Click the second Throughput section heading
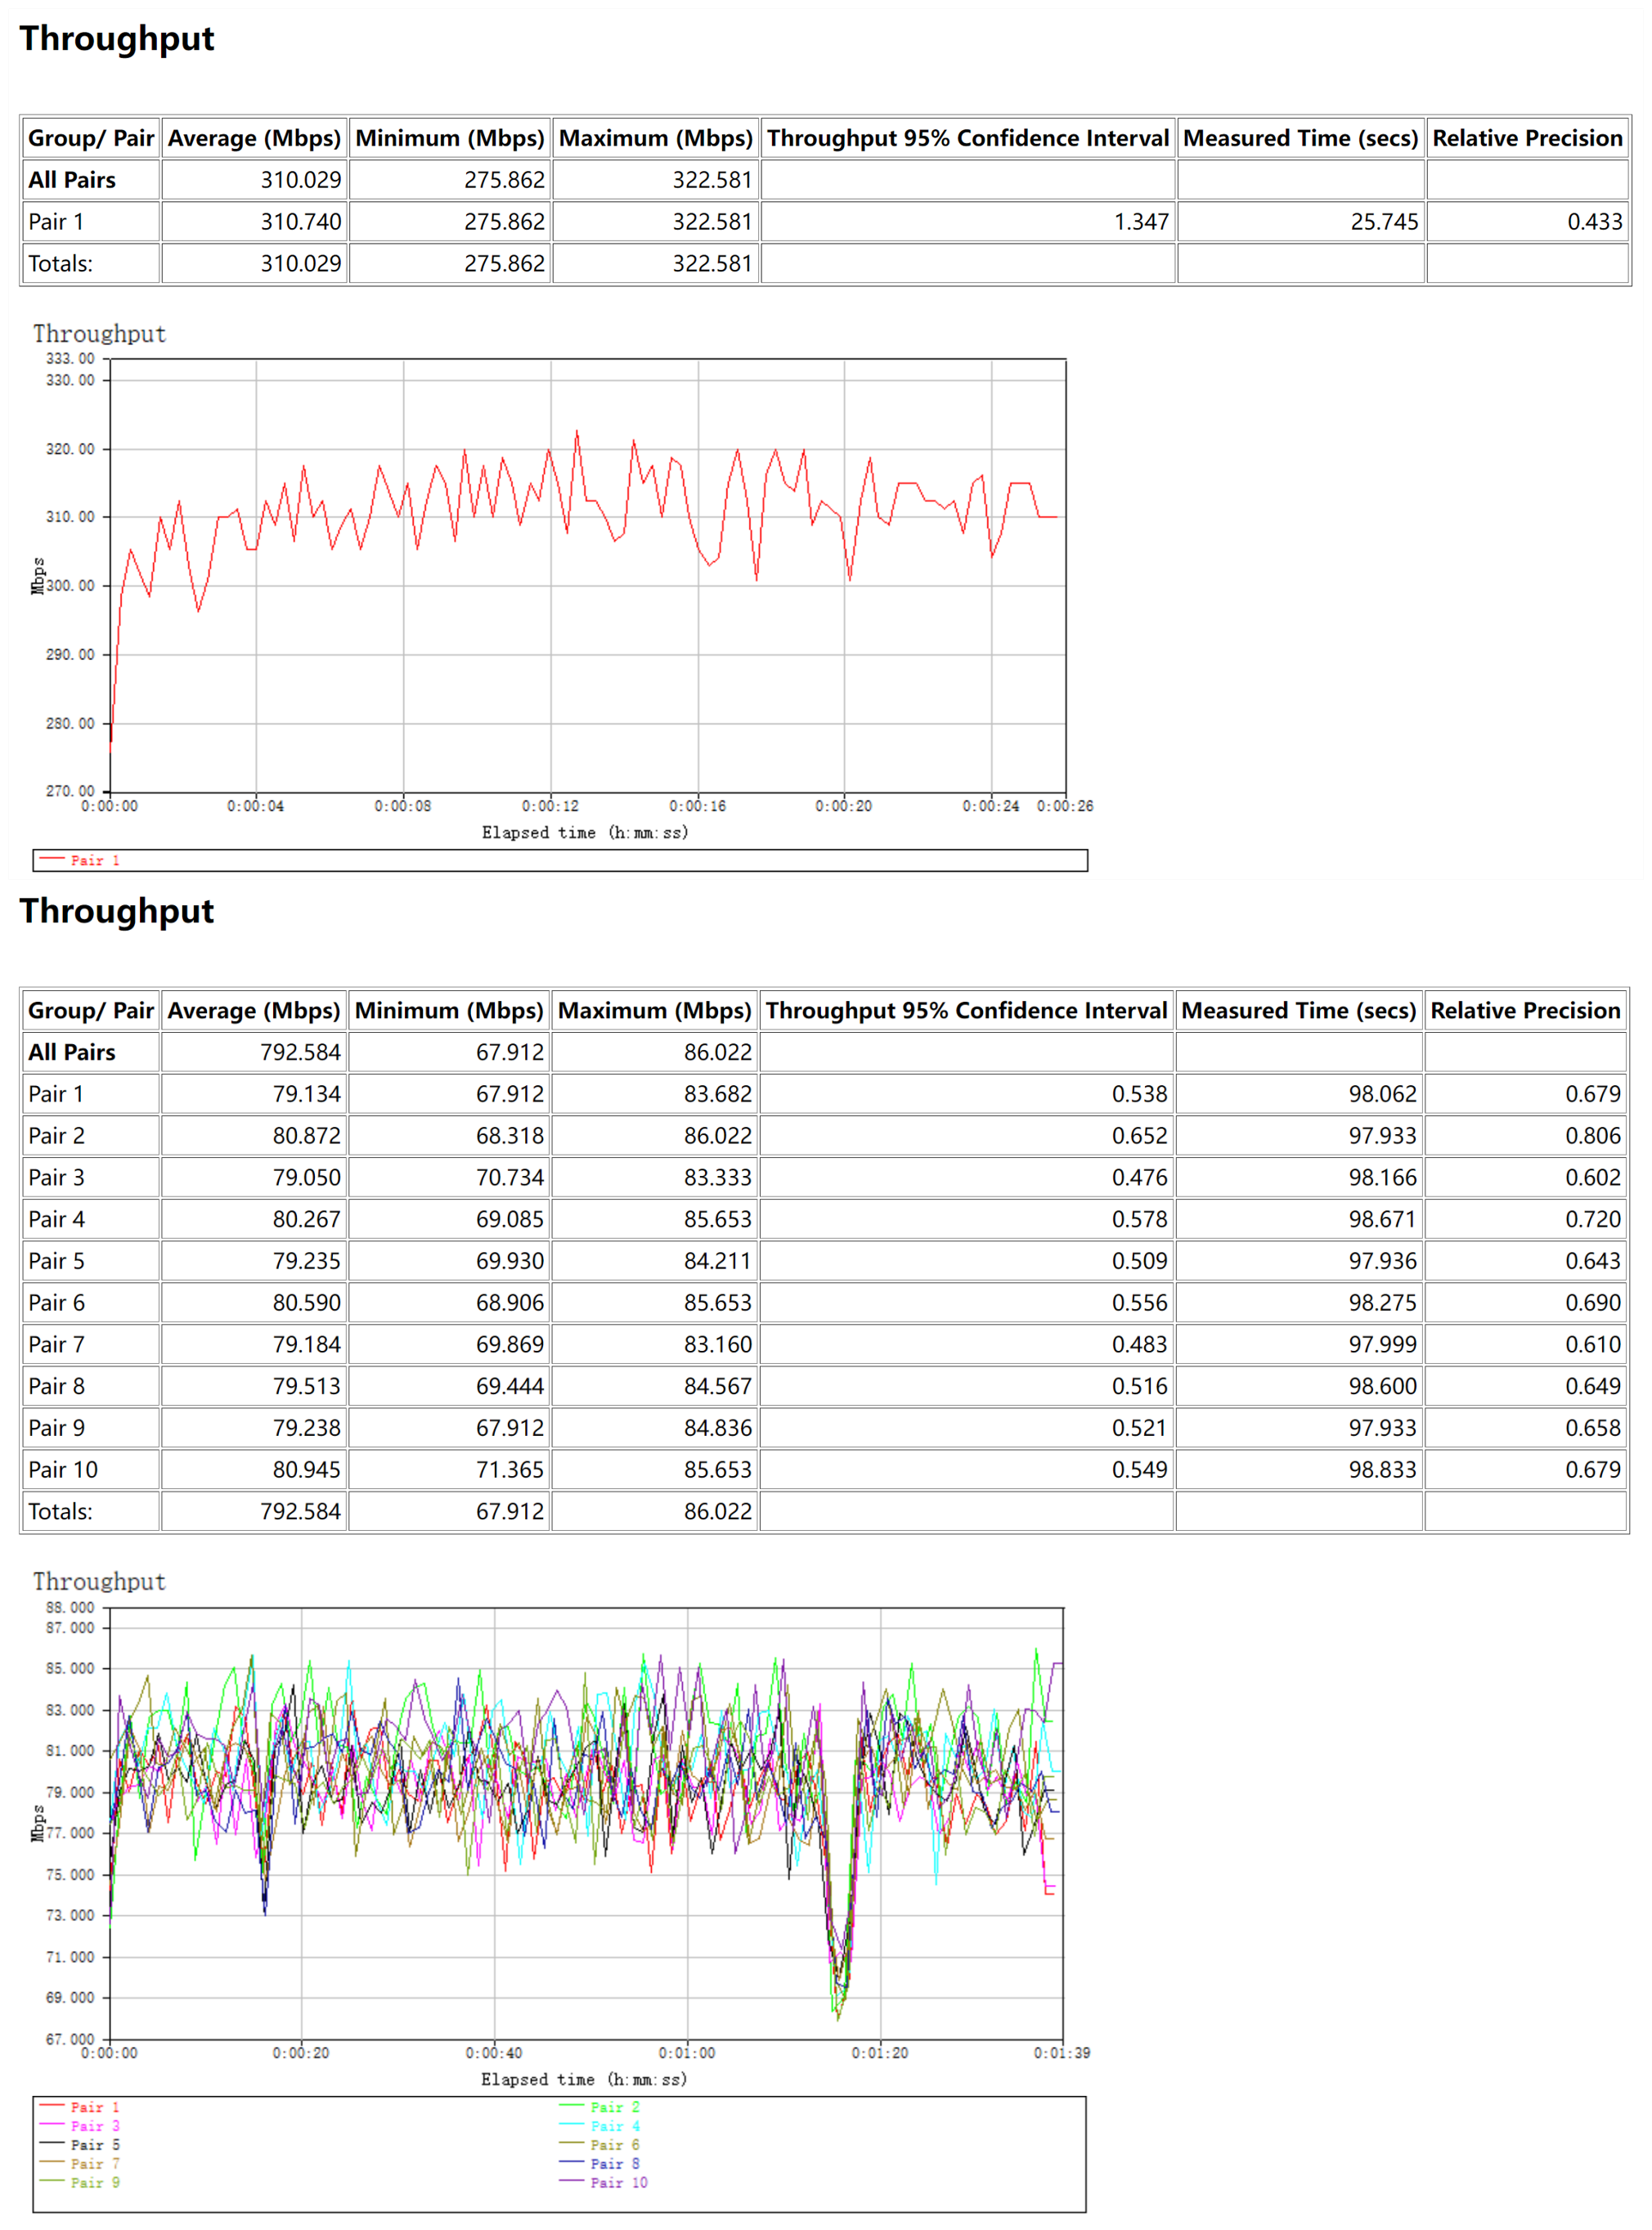Image resolution: width=1652 pixels, height=2230 pixels. [x=117, y=911]
